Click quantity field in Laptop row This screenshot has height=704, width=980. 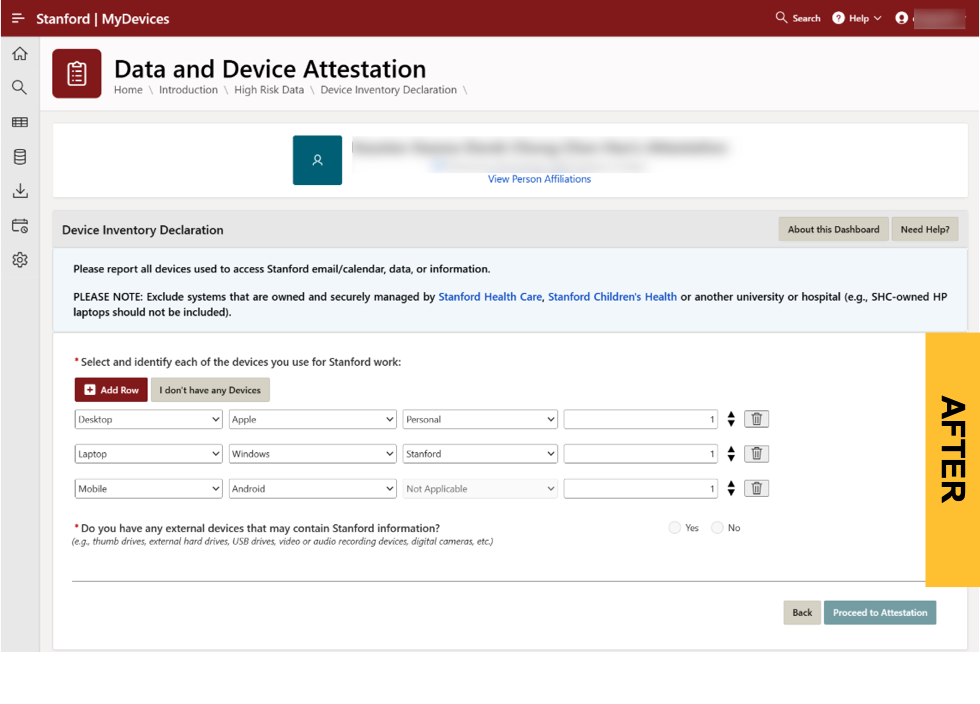coord(641,453)
